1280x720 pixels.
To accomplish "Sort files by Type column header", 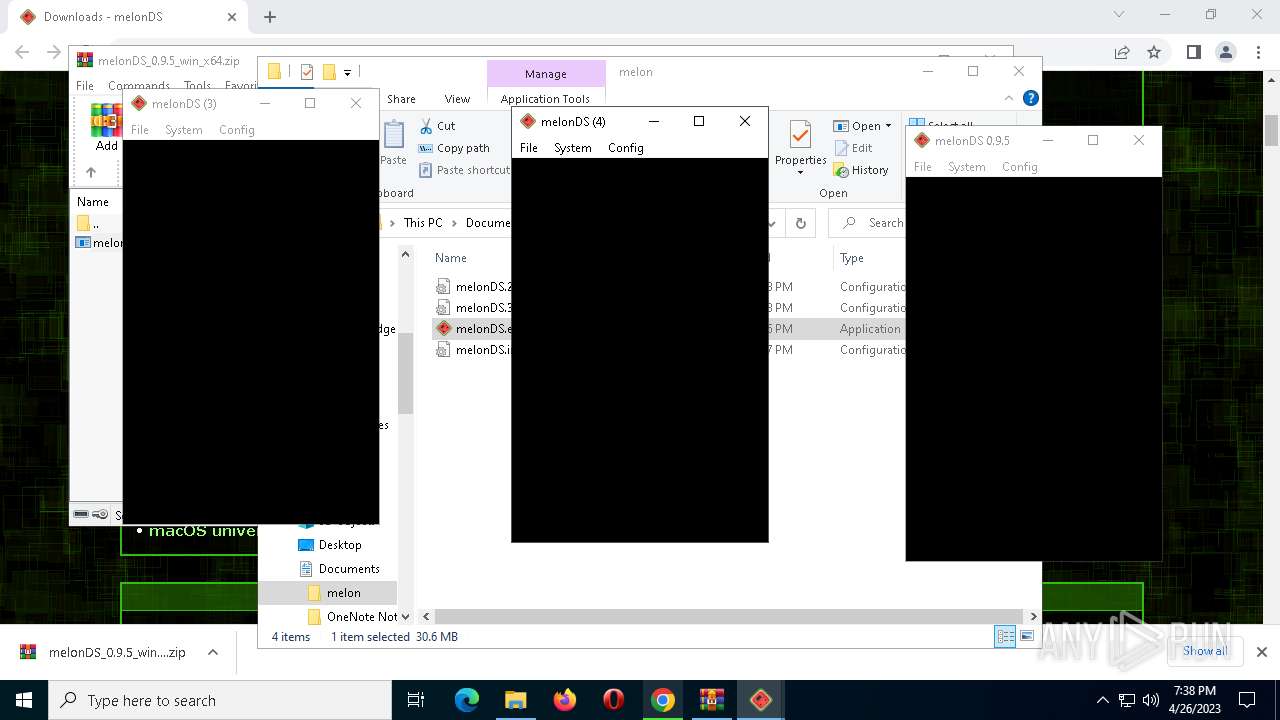I will pyautogui.click(x=852, y=258).
